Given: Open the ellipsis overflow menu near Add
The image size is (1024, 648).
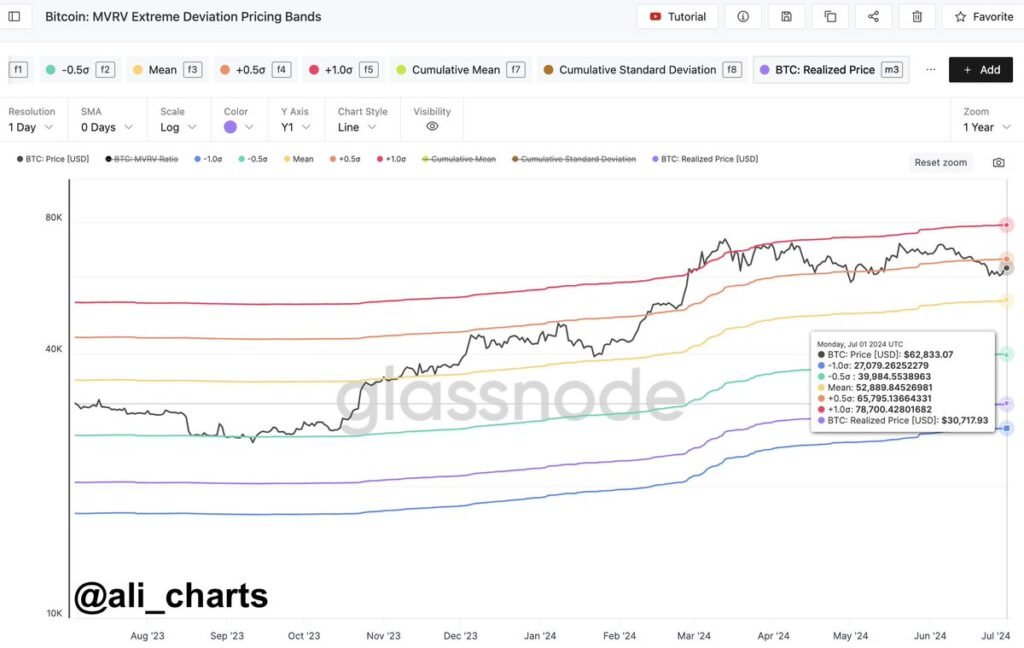Looking at the screenshot, I should tap(931, 70).
